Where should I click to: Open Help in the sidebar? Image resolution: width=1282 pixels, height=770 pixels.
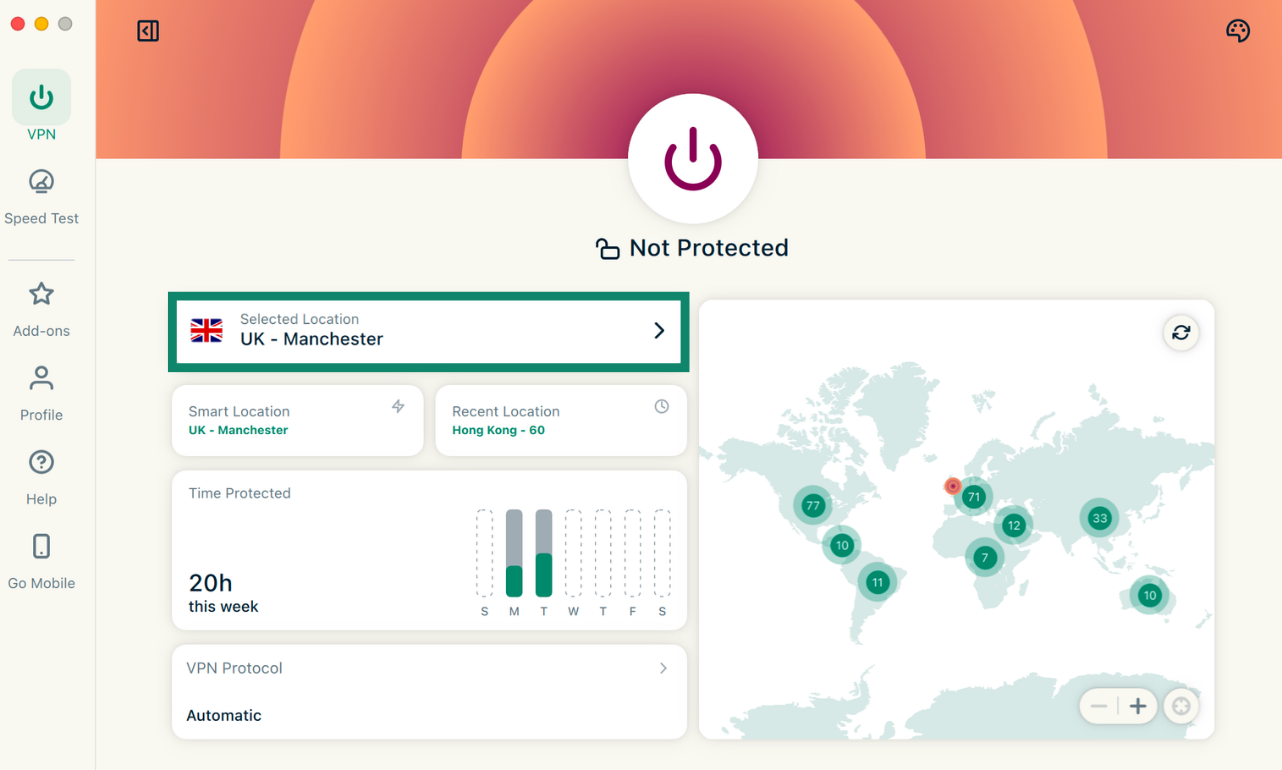click(x=41, y=478)
